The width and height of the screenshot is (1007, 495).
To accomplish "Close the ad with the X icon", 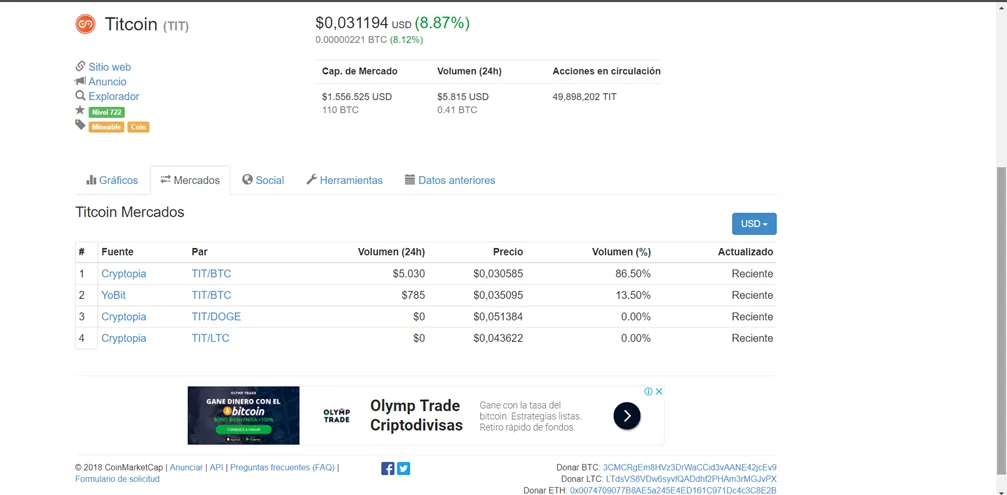I will click(x=658, y=391).
